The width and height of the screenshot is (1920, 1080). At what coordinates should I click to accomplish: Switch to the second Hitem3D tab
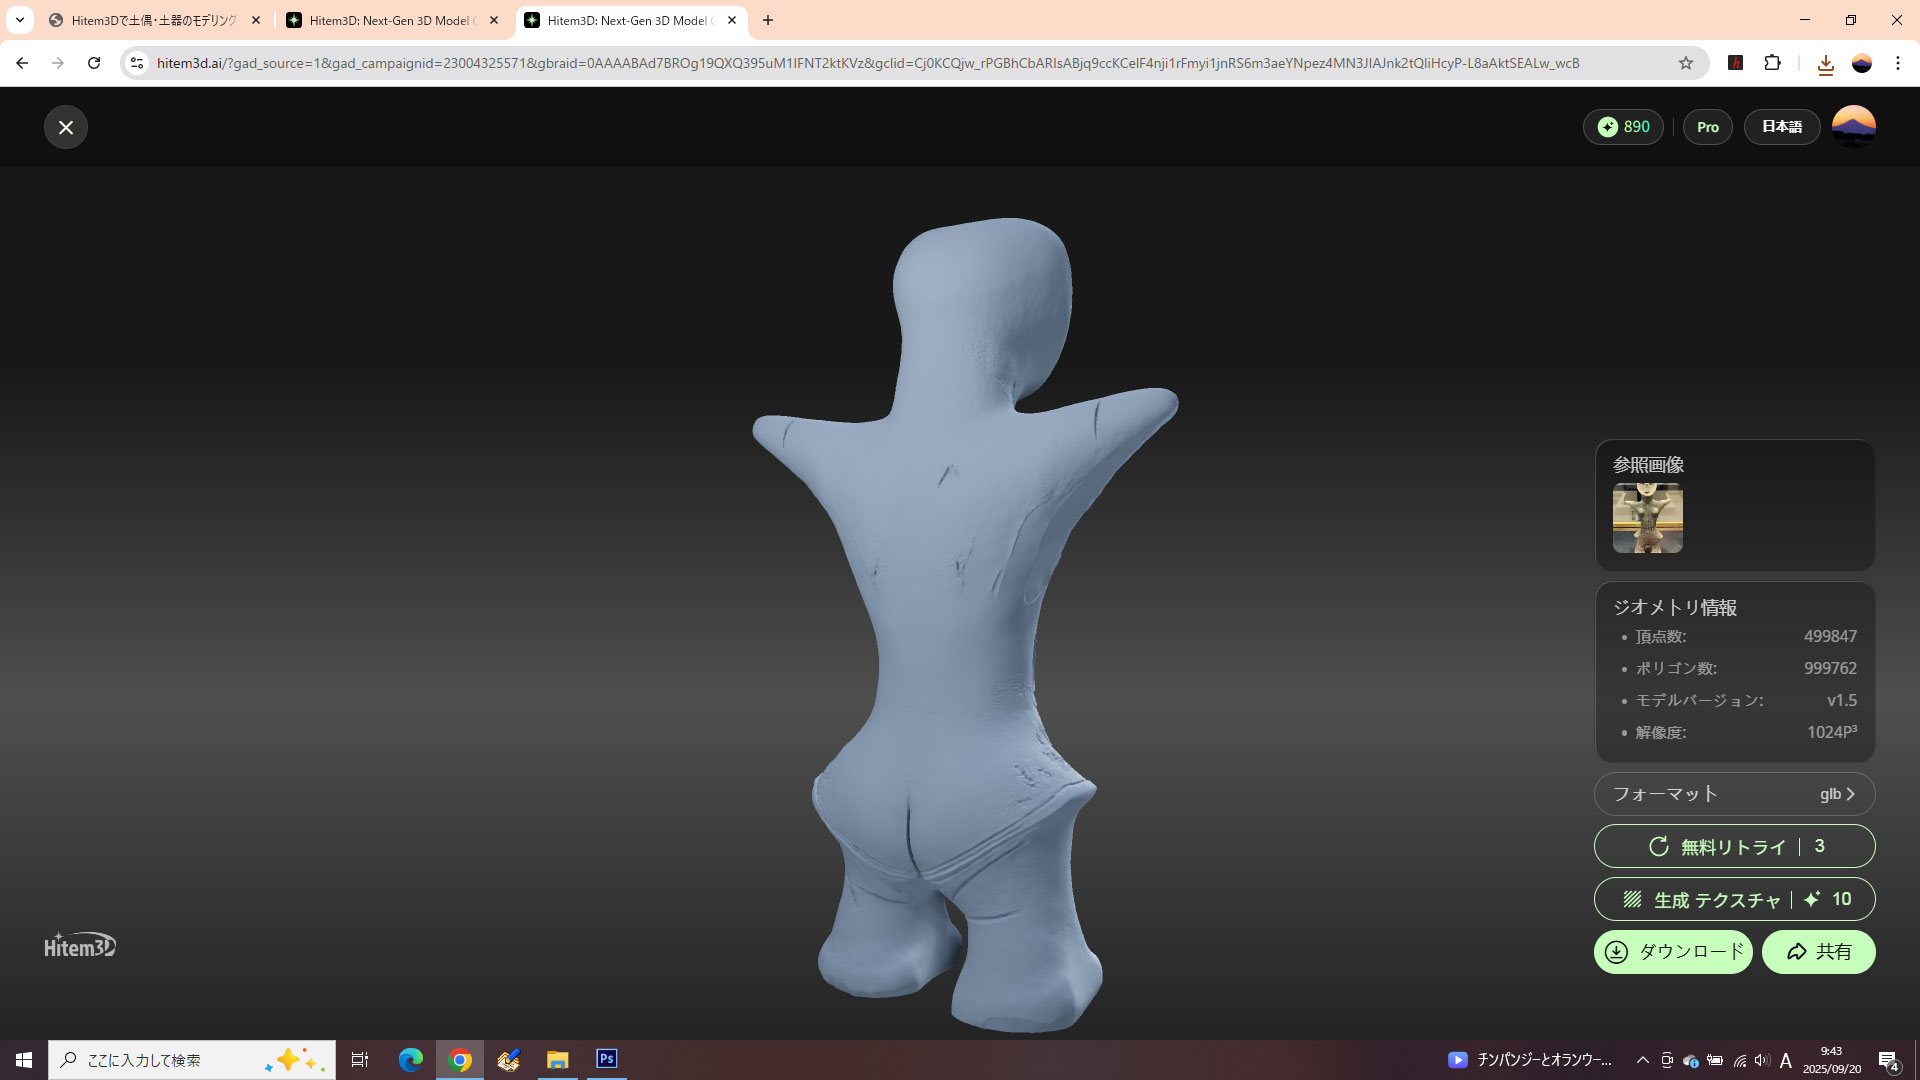[x=391, y=20]
